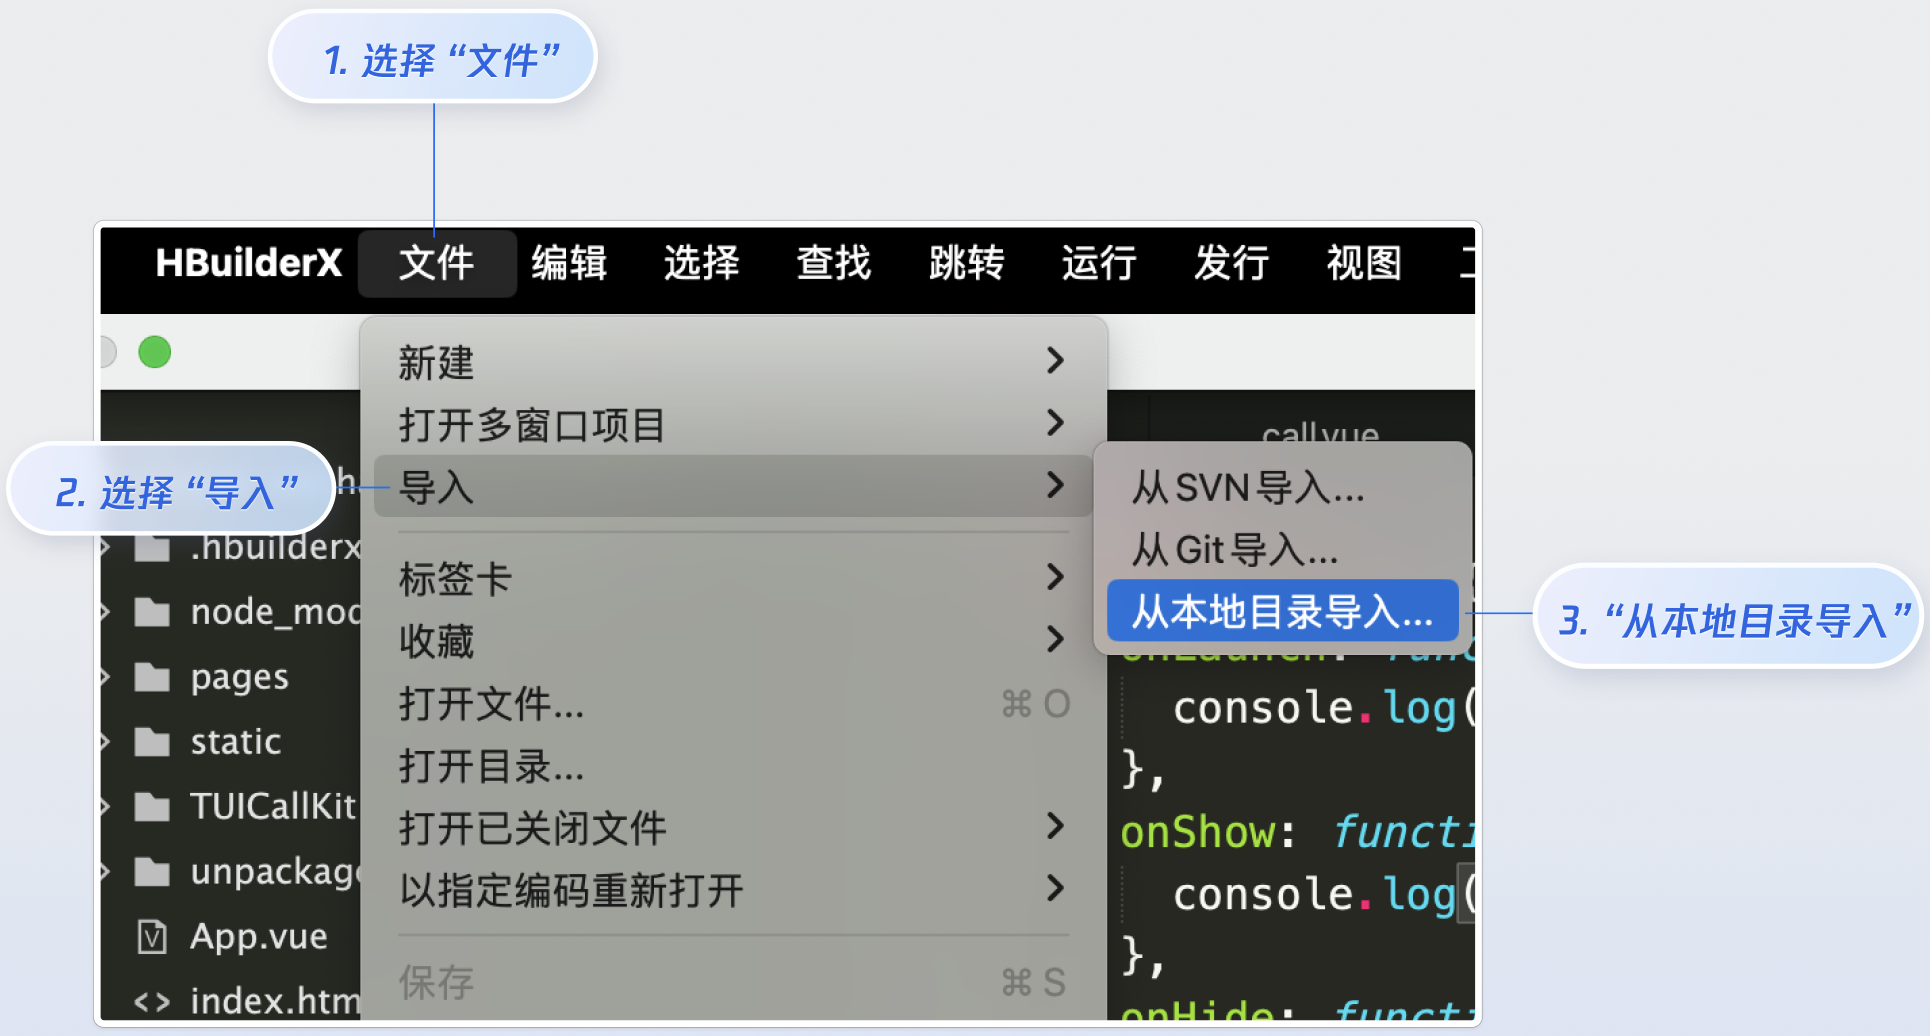Screen dimensions: 1930x1036
Task: Click the TUICallKit folder icon
Action: (152, 806)
